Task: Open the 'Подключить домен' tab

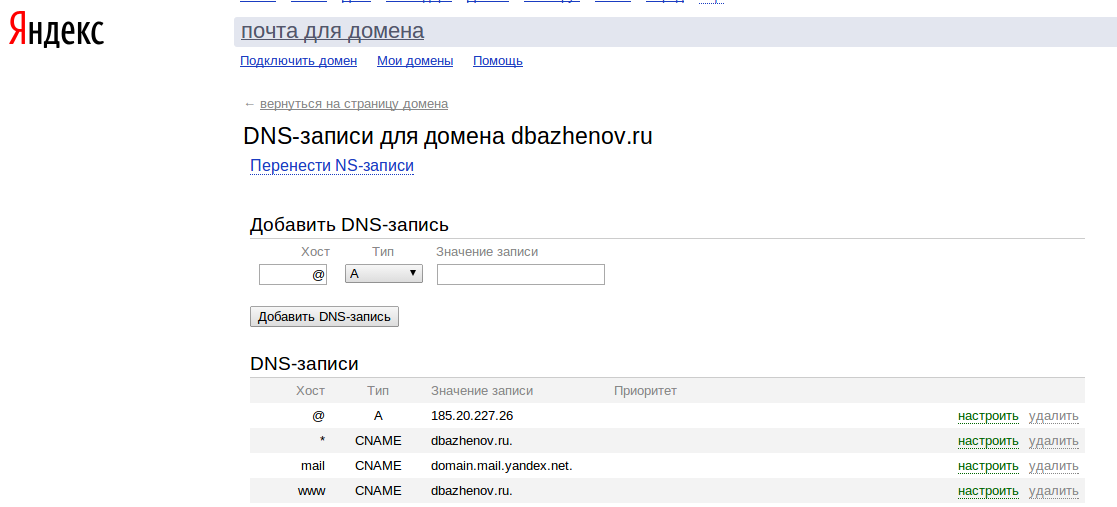Action: [298, 61]
